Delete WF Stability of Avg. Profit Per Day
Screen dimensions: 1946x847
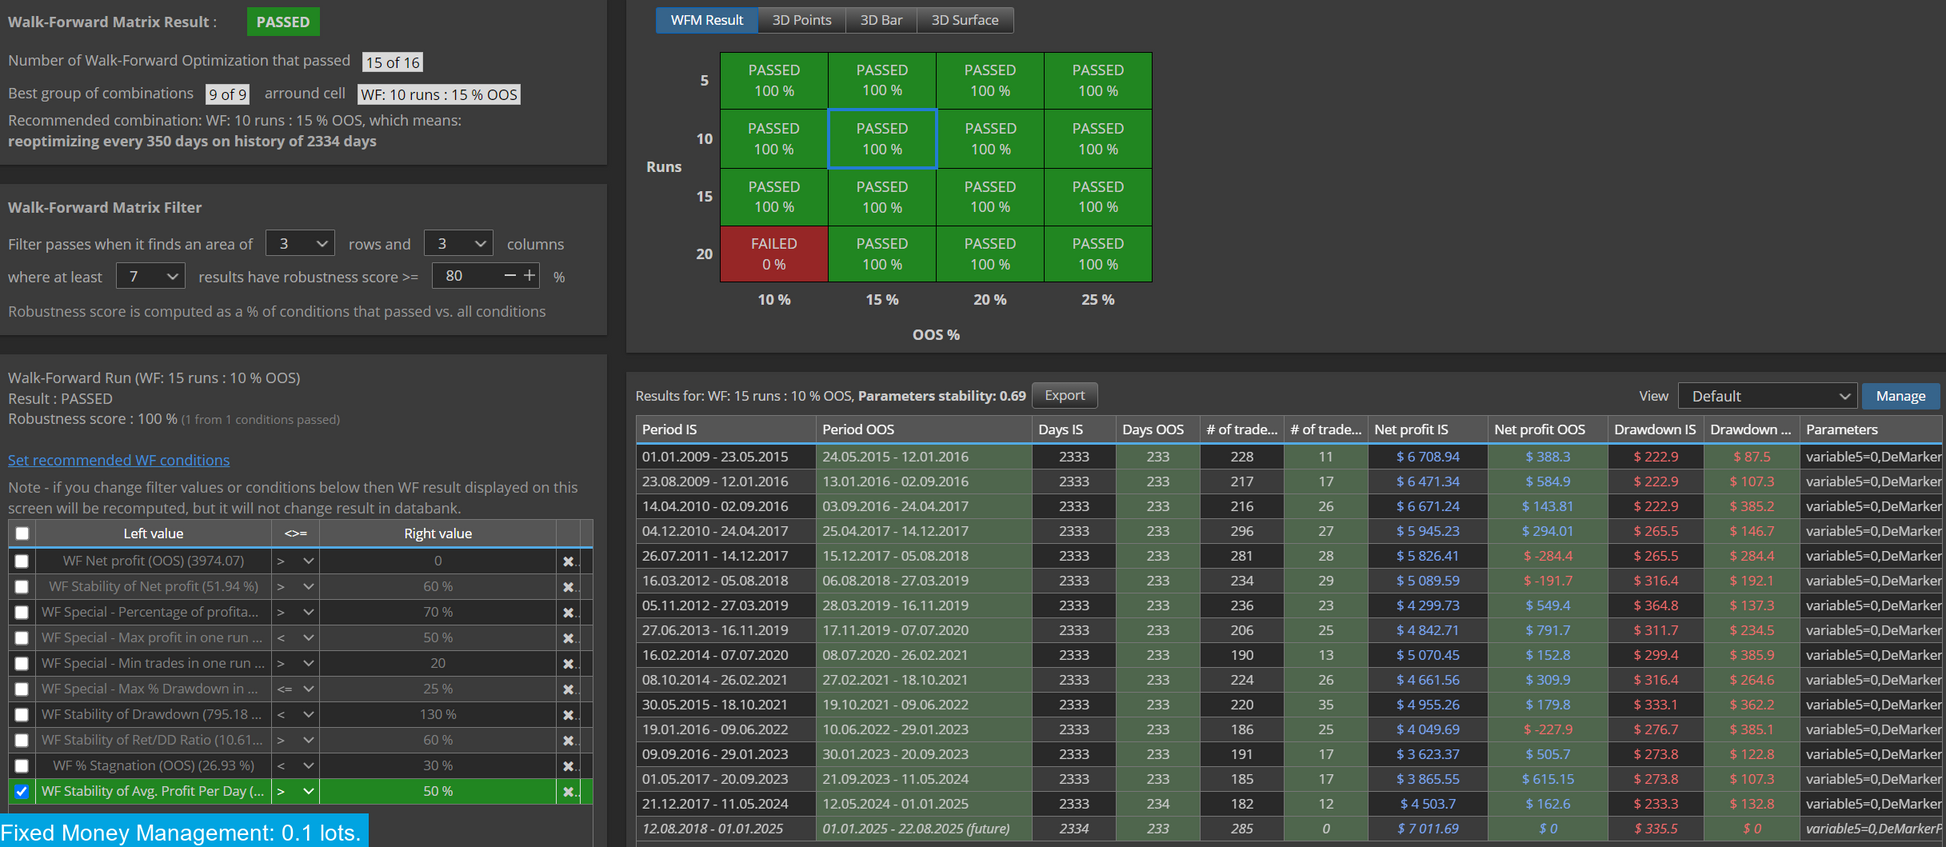pyautogui.click(x=568, y=792)
